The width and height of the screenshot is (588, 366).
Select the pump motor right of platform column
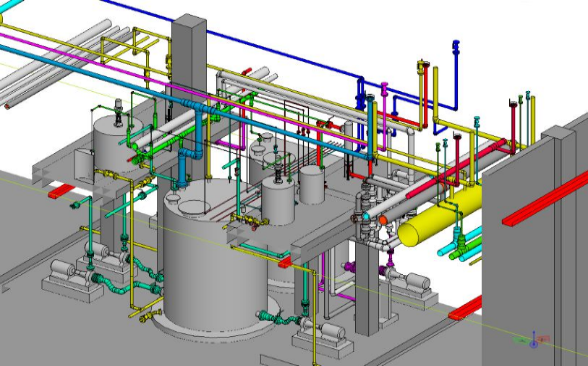417,280
